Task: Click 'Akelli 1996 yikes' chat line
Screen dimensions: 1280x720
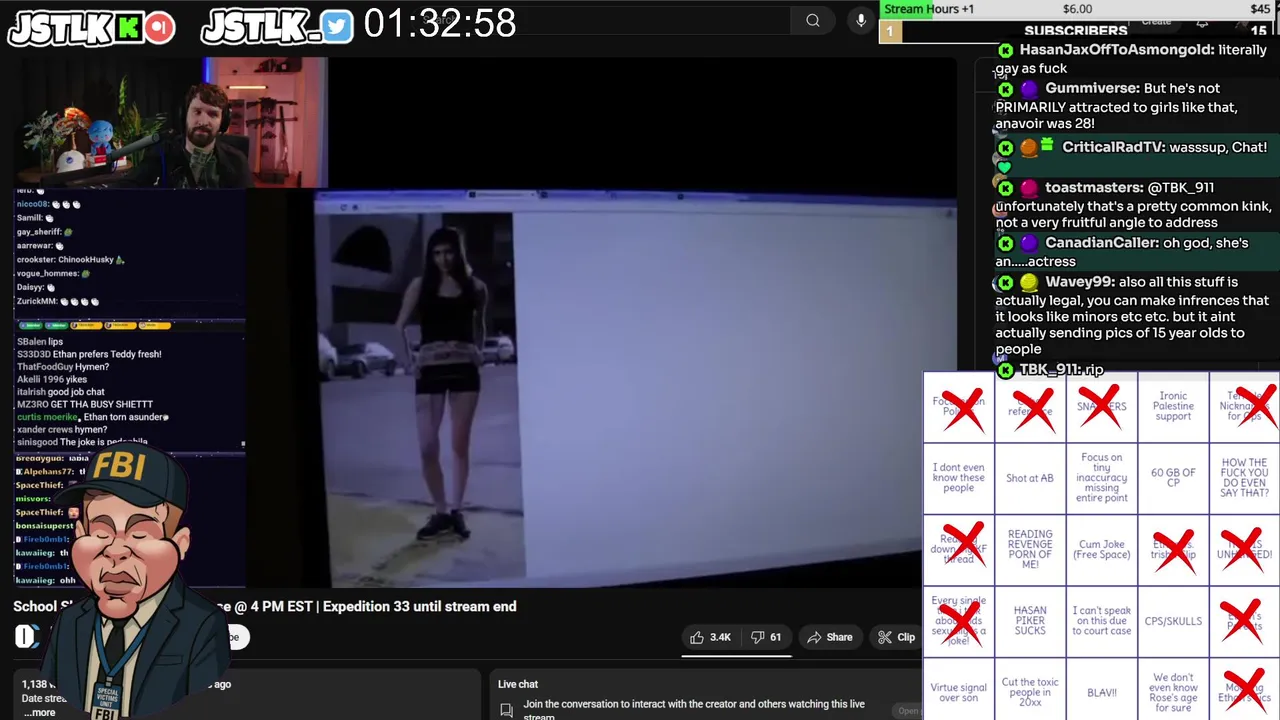Action: pyautogui.click(x=52, y=380)
